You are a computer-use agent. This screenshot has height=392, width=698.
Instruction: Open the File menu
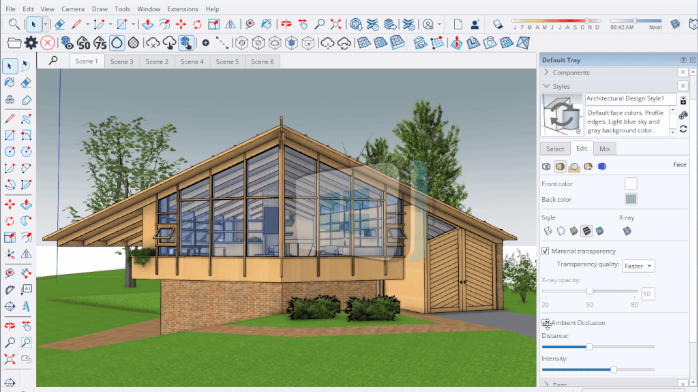tap(10, 9)
